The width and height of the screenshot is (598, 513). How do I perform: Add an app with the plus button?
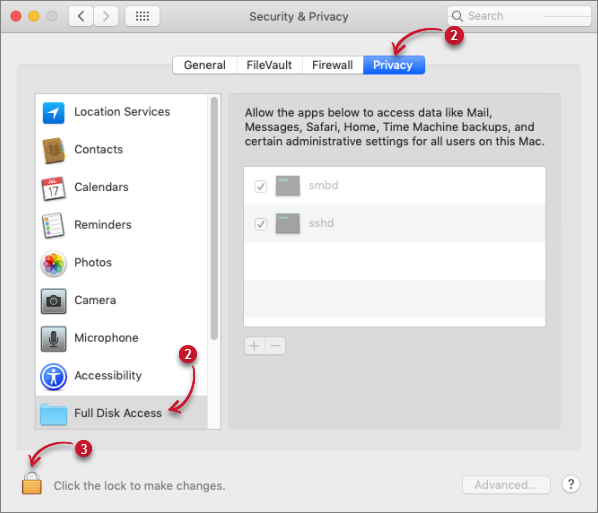pos(254,346)
